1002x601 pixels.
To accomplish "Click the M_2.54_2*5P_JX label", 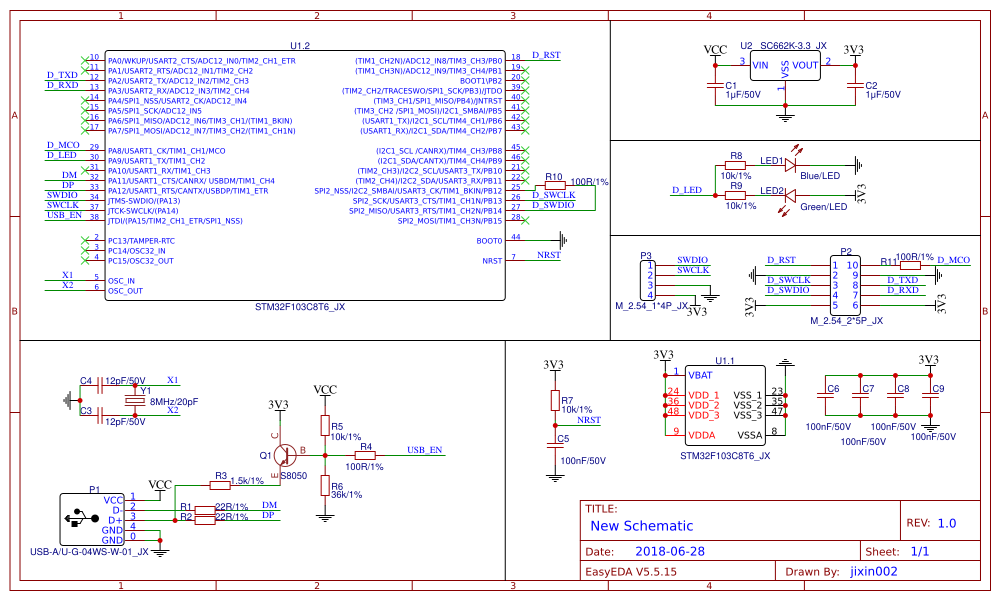I will (x=847, y=320).
